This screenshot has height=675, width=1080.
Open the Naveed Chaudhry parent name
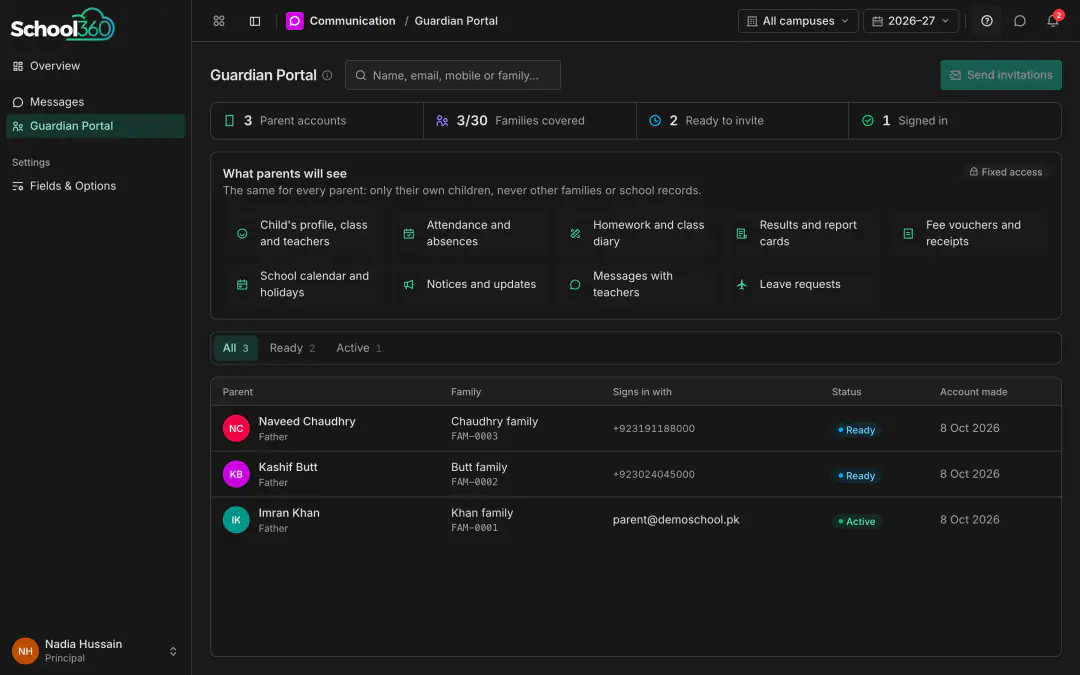307,422
